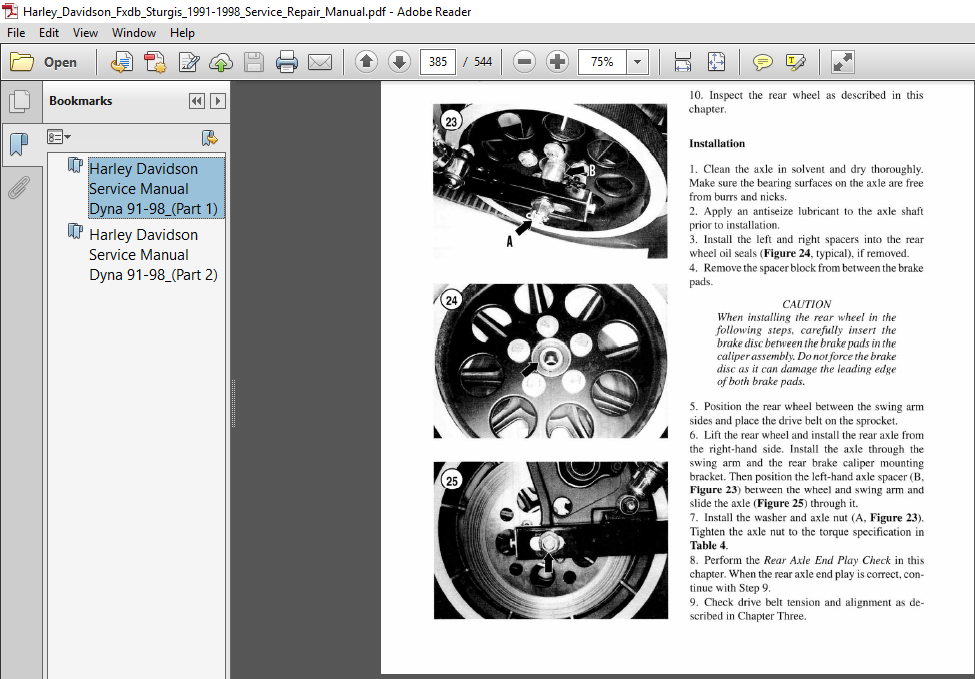Open the attachments paperclip panel

19,187
